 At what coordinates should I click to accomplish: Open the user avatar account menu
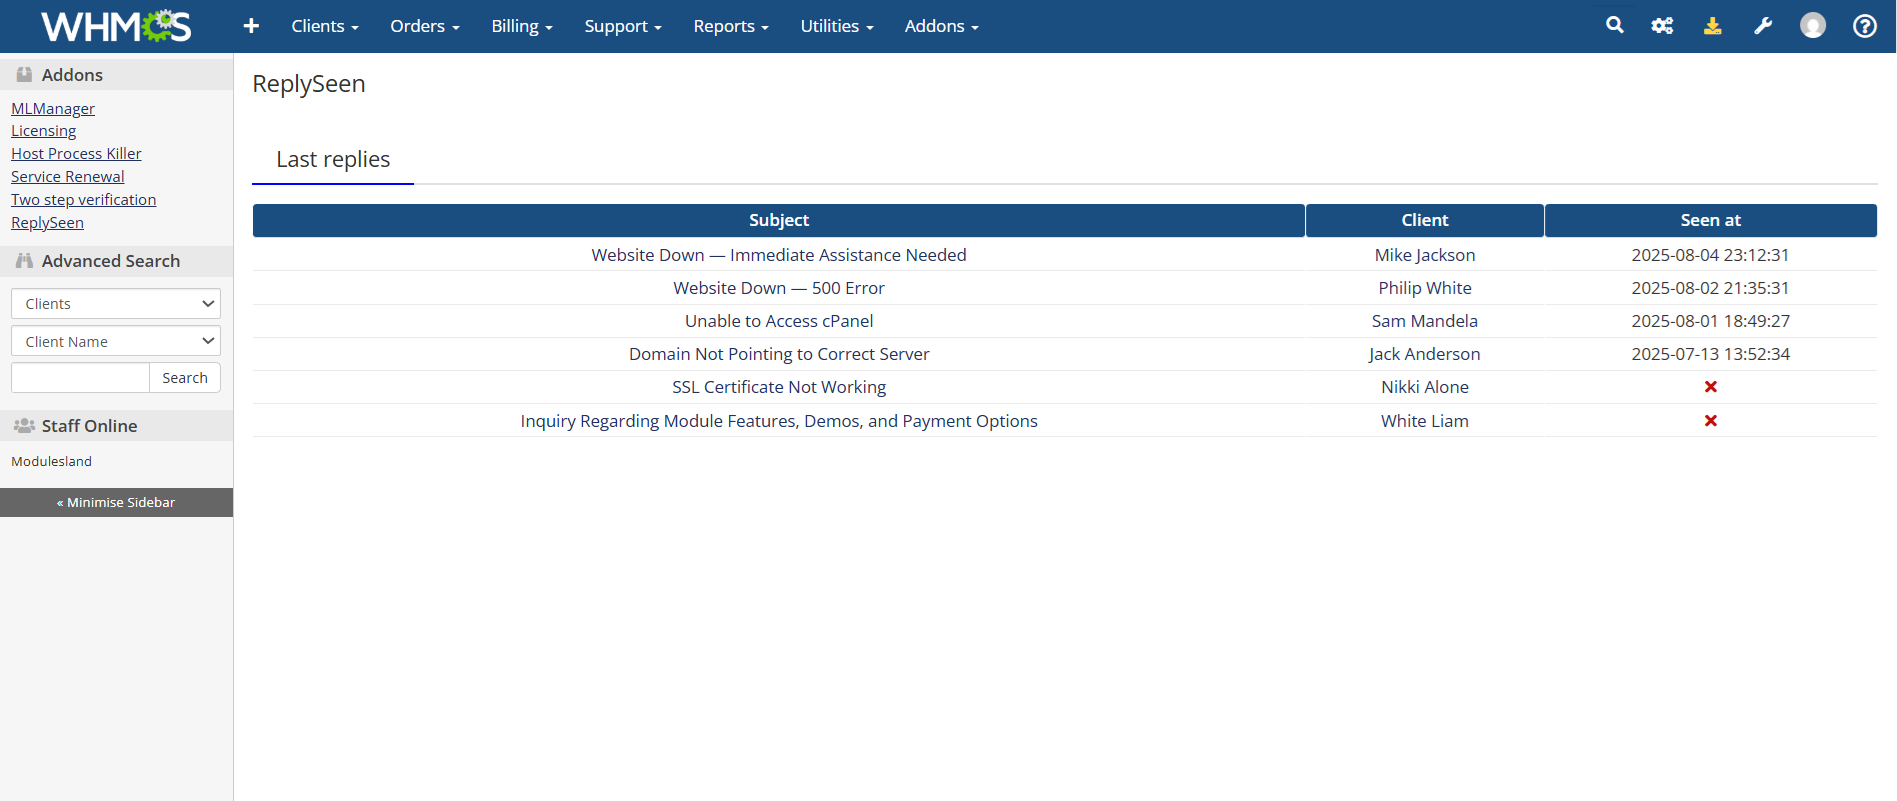pyautogui.click(x=1813, y=26)
